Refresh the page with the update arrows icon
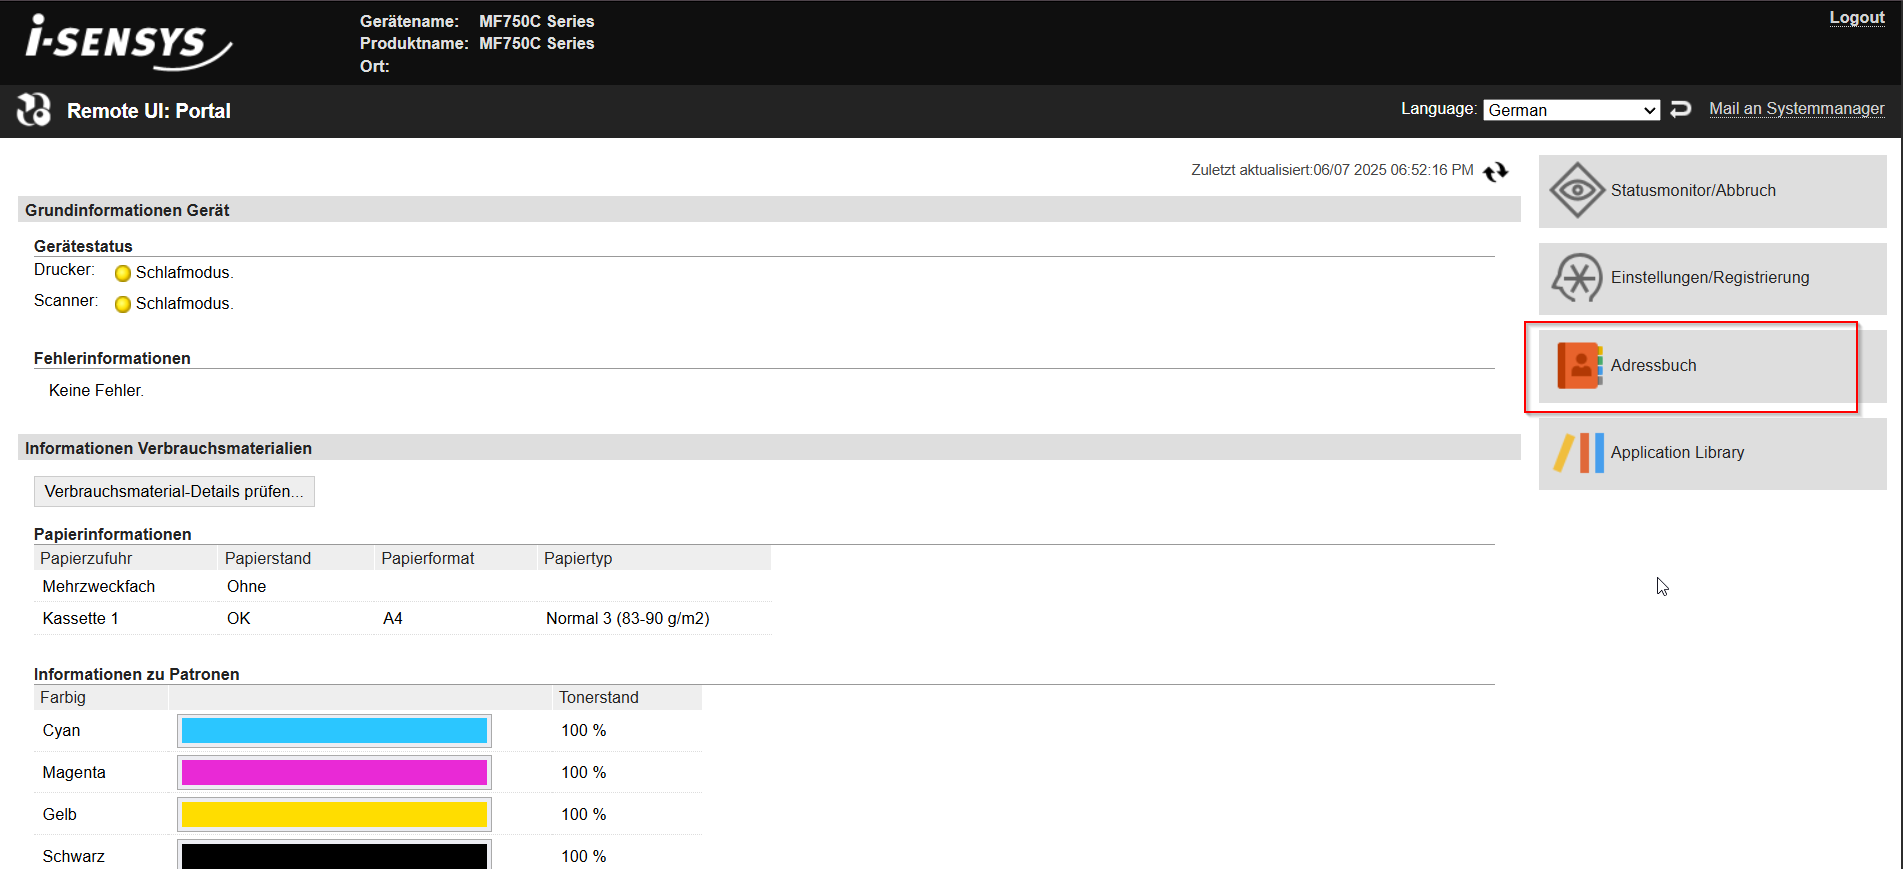 click(1495, 172)
